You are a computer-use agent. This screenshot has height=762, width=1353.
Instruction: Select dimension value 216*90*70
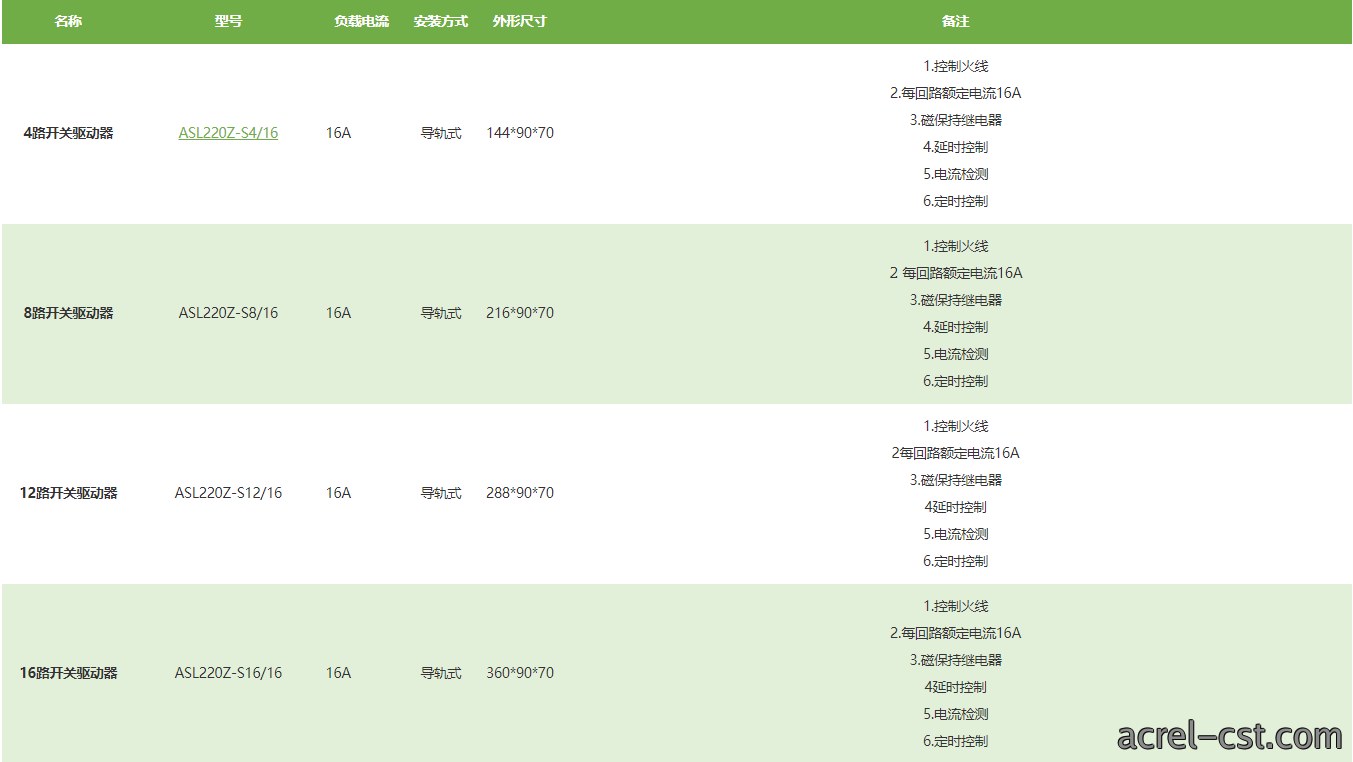(x=520, y=313)
